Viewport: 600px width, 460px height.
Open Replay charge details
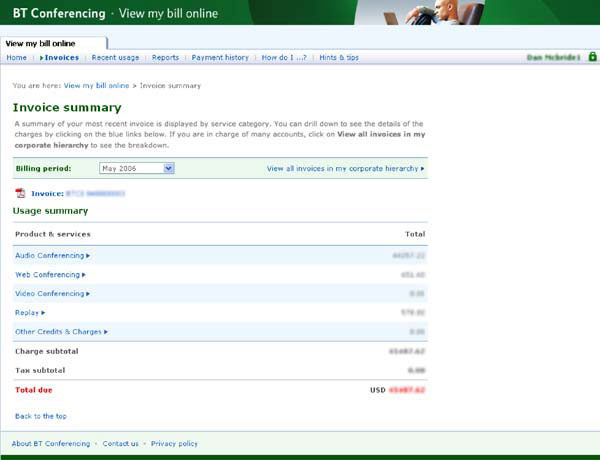[x=30, y=312]
